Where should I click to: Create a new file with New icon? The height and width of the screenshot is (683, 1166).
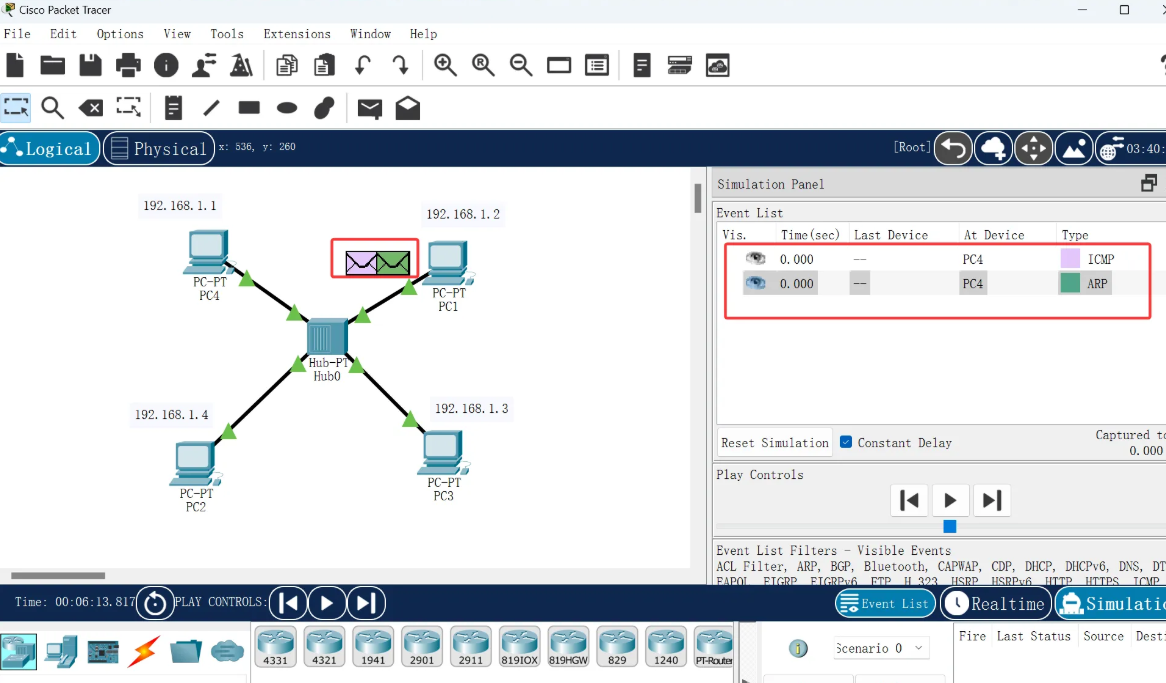click(15, 65)
